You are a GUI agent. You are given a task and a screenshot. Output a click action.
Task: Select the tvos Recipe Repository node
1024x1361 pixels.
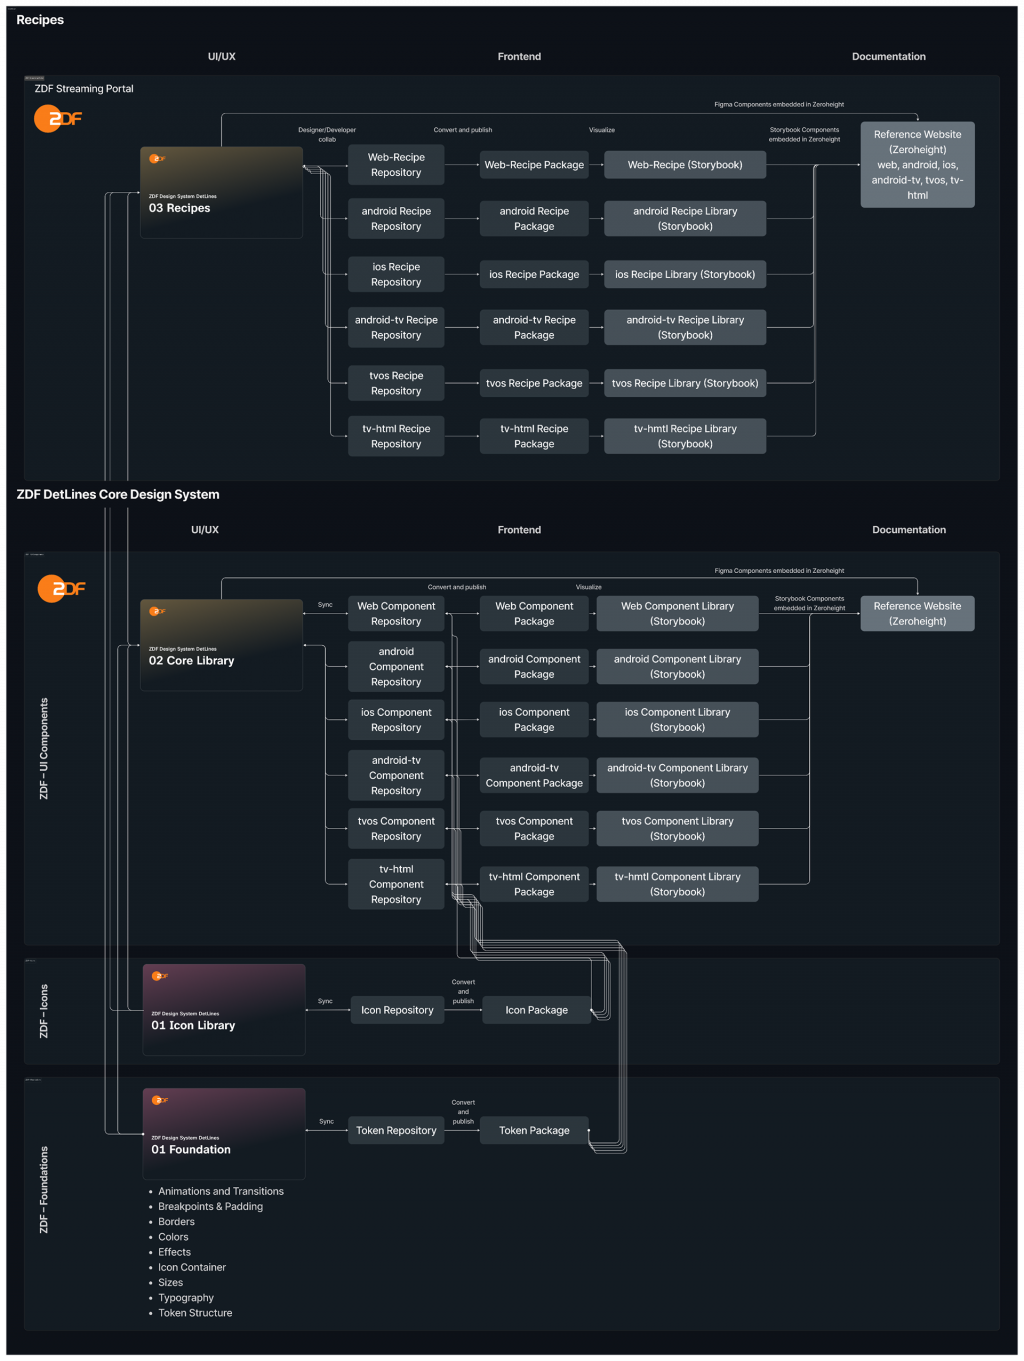[x=396, y=384]
